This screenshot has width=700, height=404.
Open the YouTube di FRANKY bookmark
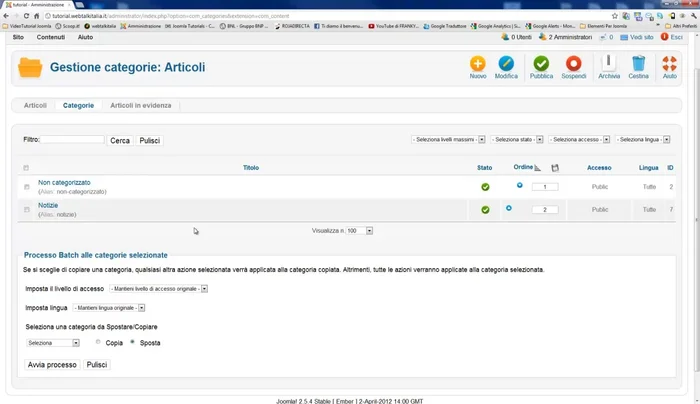click(x=393, y=26)
